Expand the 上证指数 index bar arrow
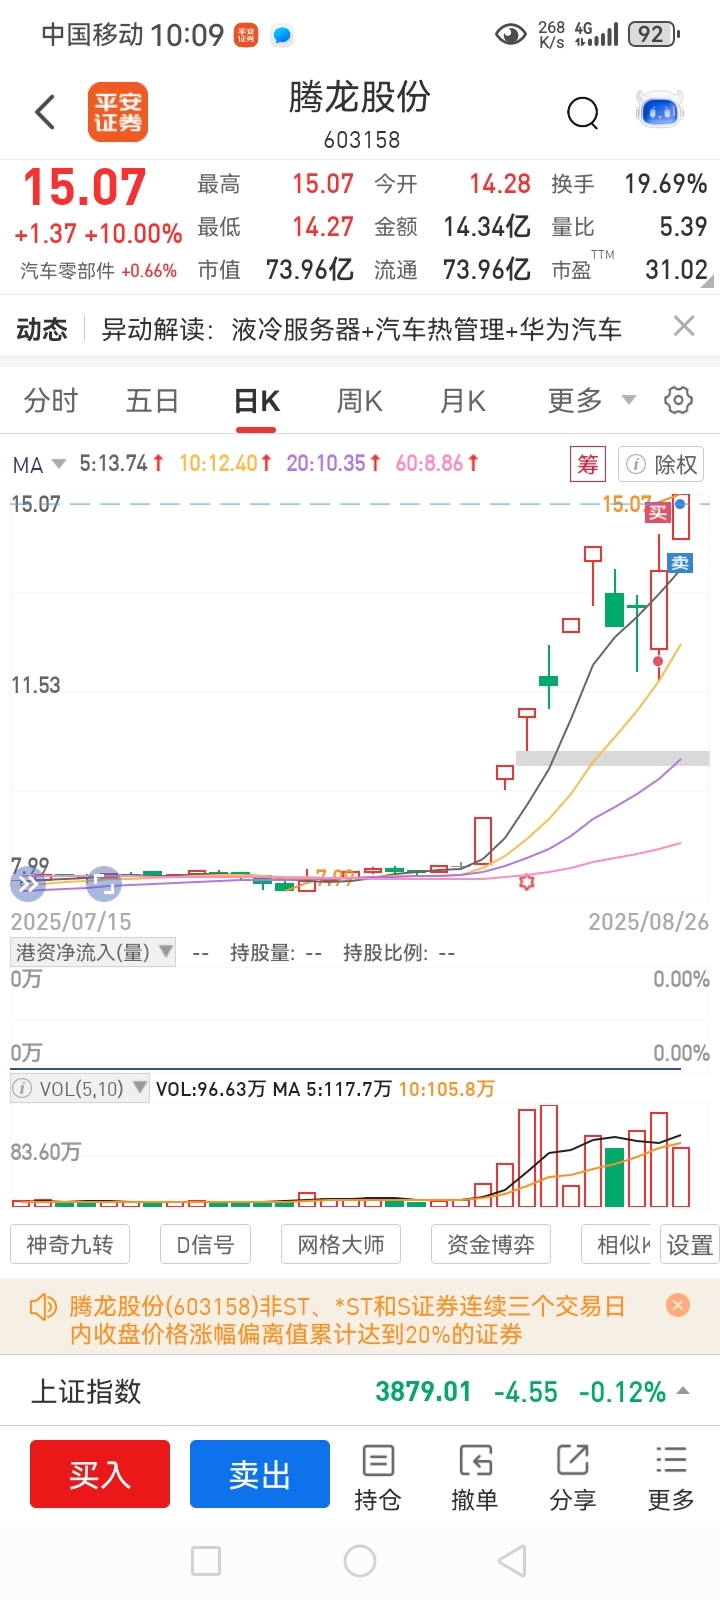720x1600 pixels. click(683, 1391)
